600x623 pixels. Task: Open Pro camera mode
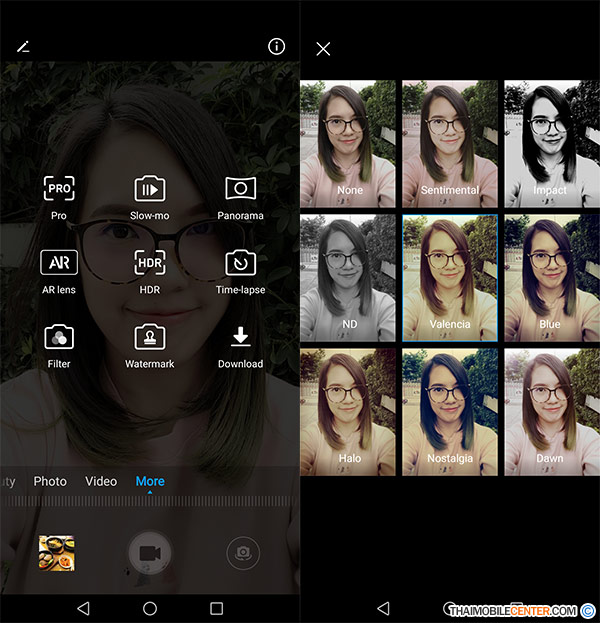(59, 189)
